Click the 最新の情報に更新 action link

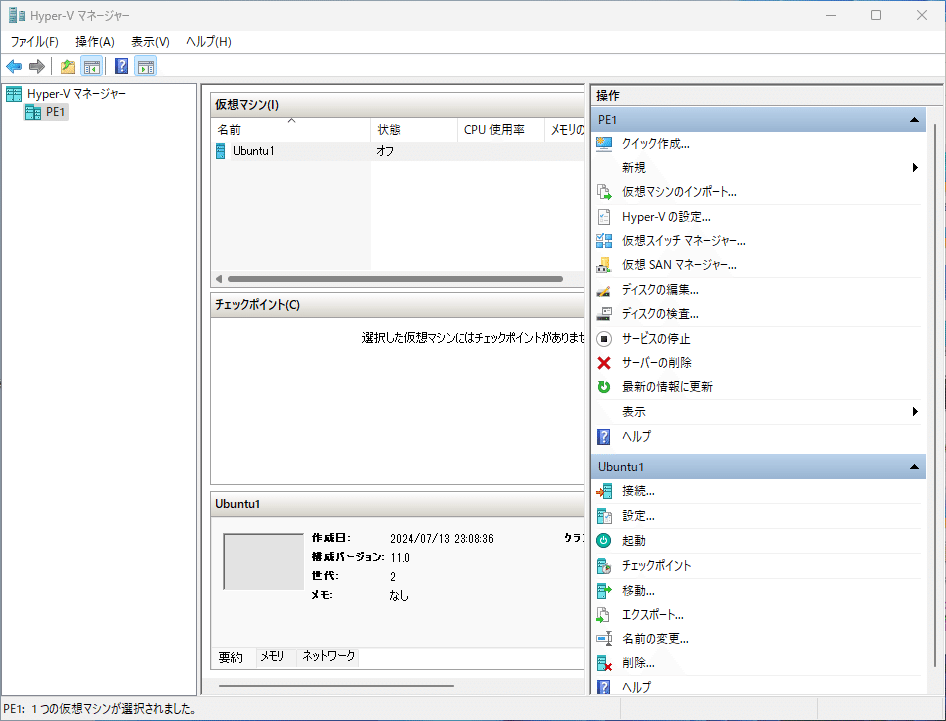[667, 387]
